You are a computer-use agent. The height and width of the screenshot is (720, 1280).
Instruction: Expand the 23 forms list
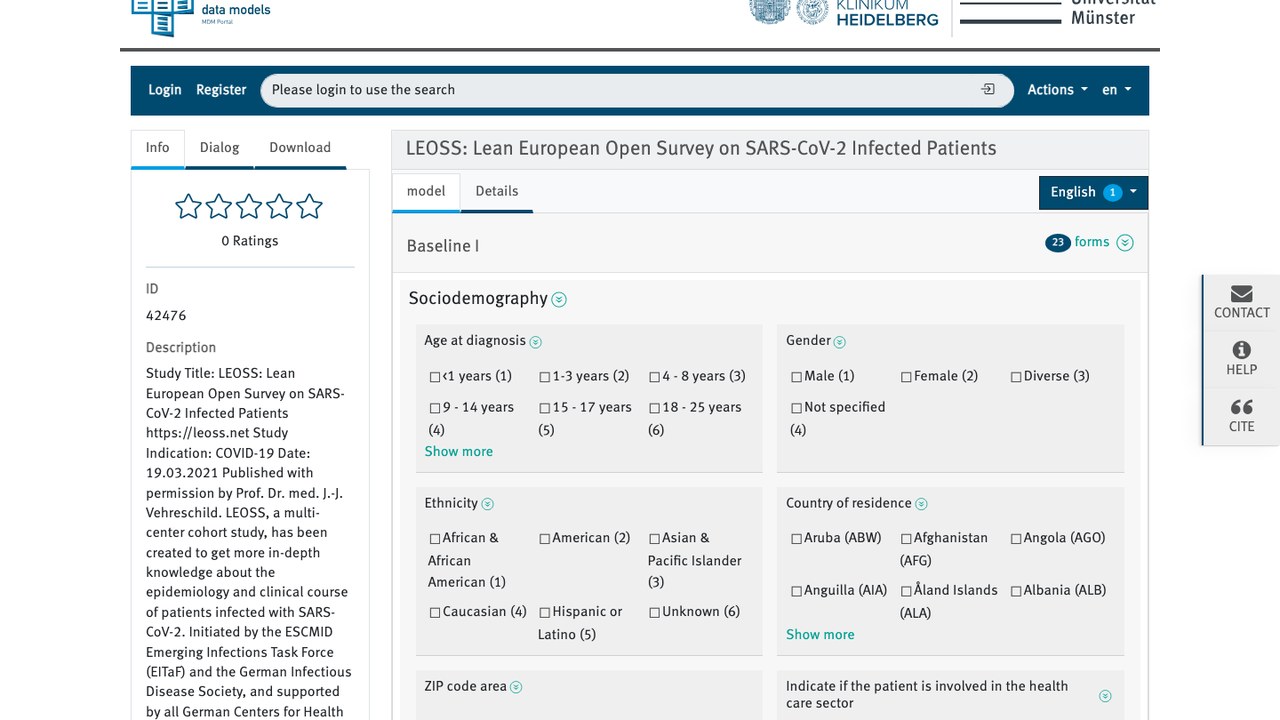pos(1090,242)
